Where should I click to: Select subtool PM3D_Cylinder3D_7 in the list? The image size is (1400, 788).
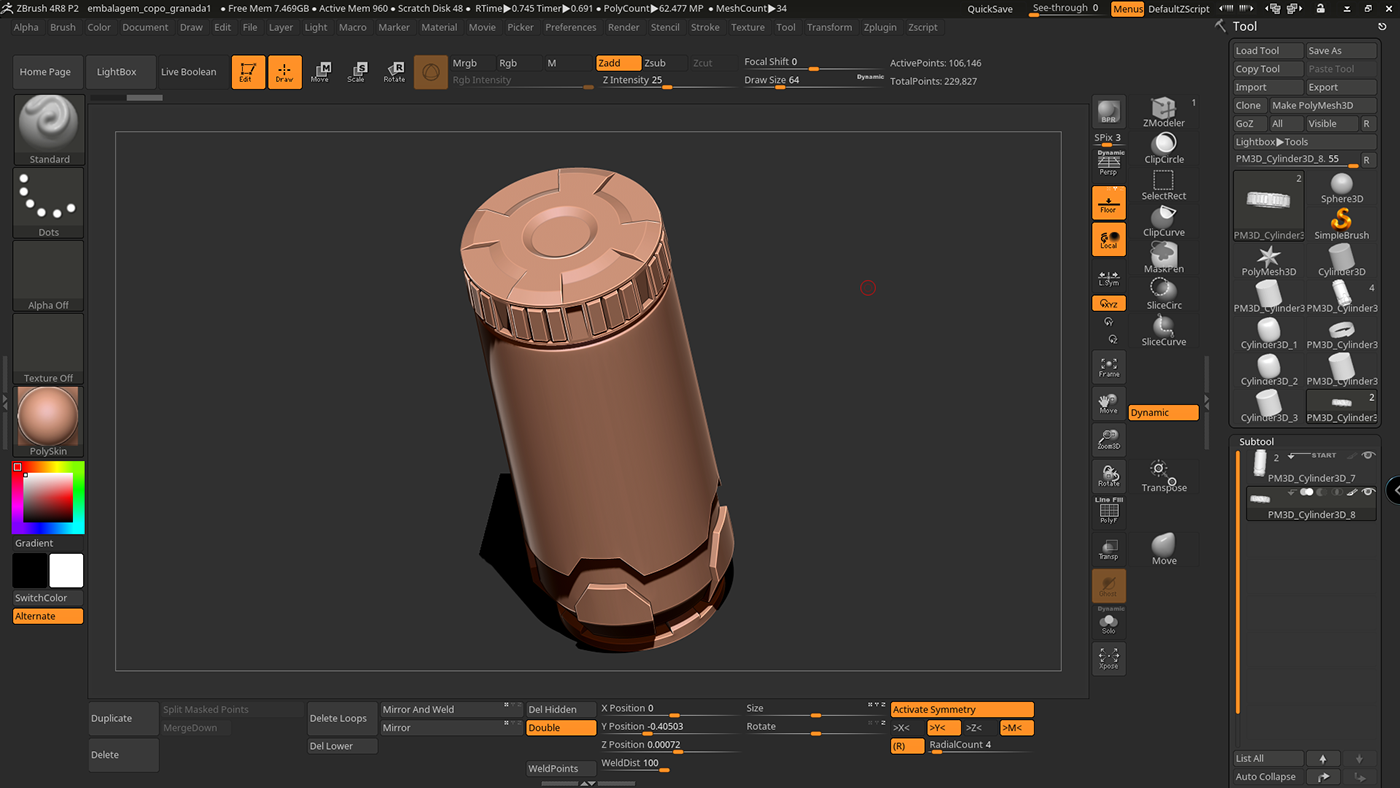coord(1310,478)
